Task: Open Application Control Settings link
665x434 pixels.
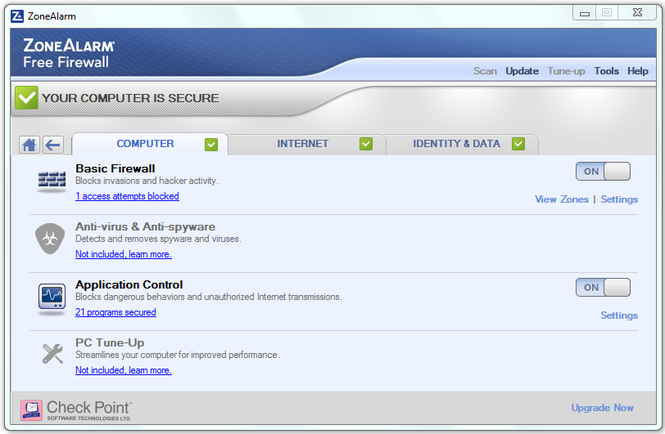Action: click(x=619, y=315)
